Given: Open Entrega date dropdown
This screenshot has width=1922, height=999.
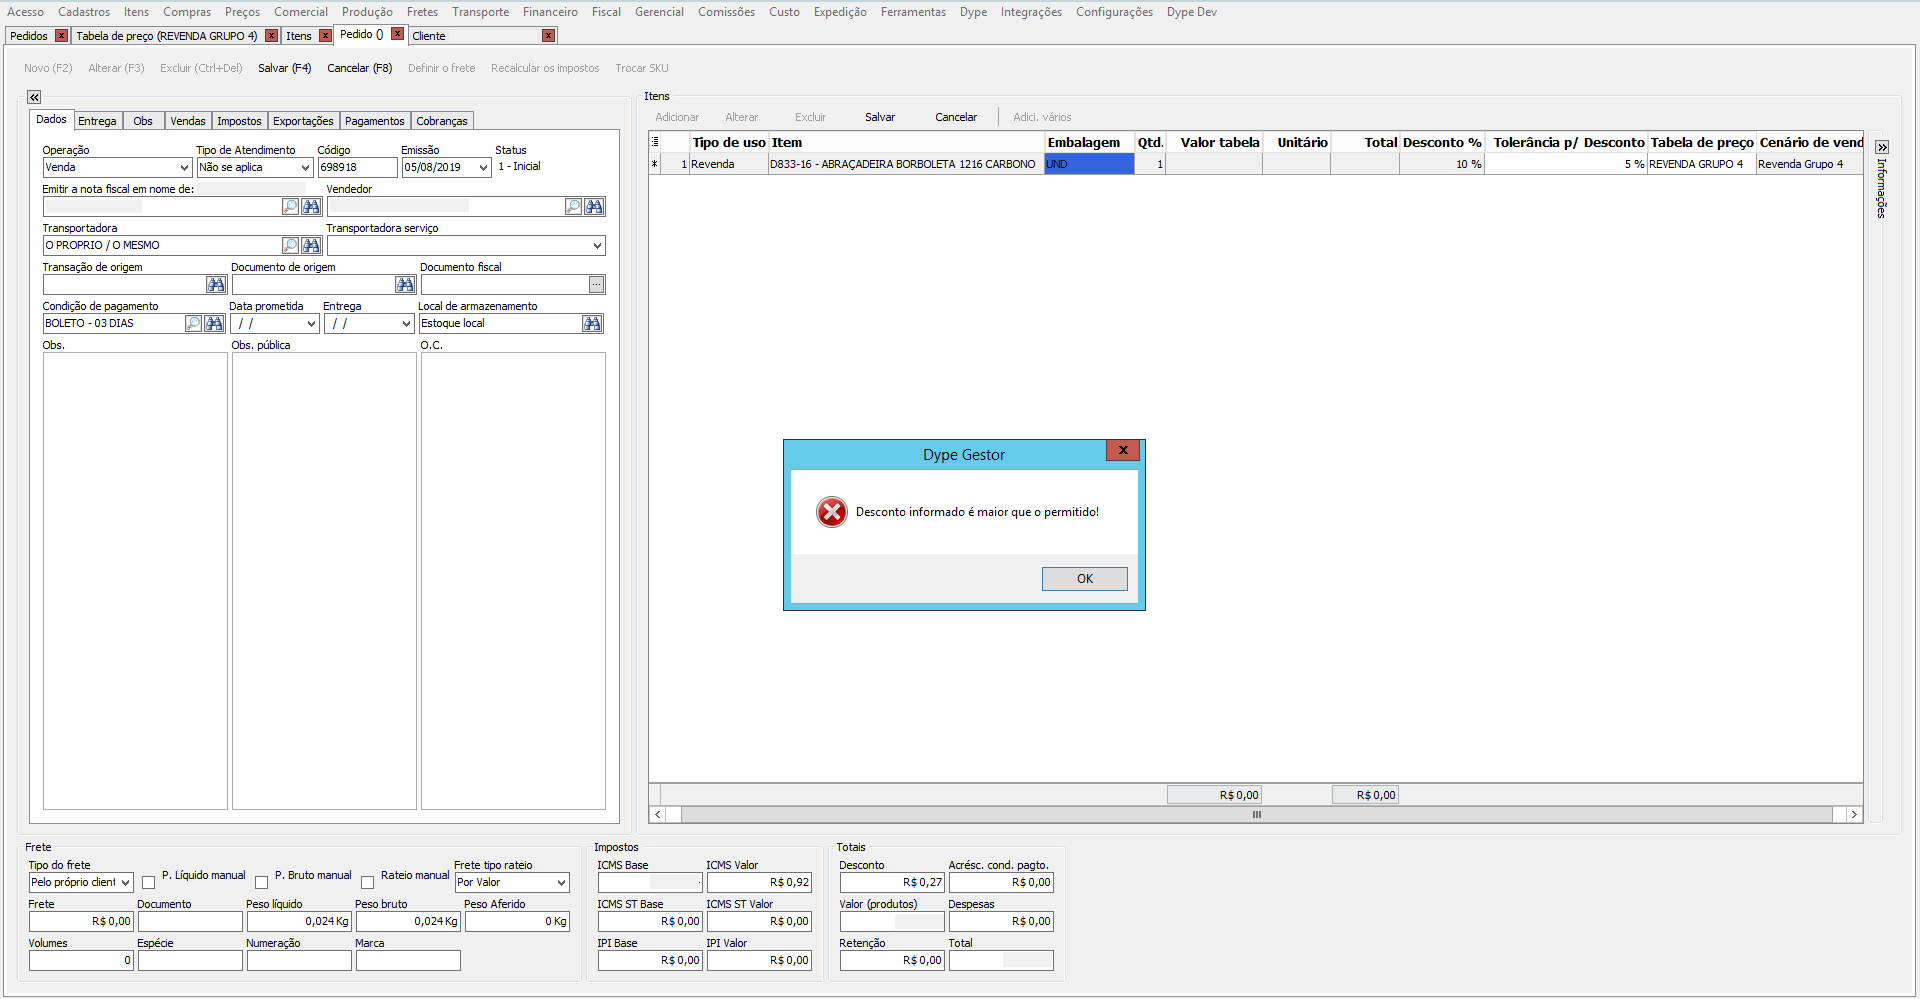Looking at the screenshot, I should pos(405,324).
